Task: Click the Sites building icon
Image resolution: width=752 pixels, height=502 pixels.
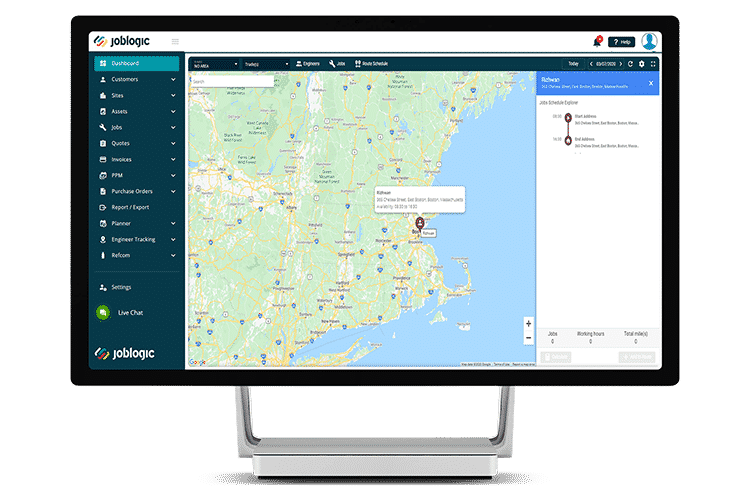Action: coord(103,95)
